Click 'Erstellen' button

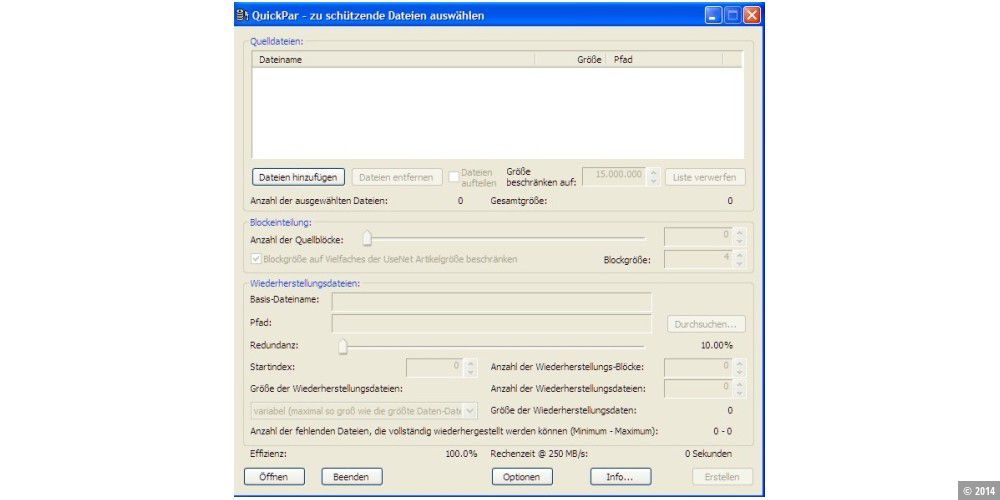click(x=723, y=476)
